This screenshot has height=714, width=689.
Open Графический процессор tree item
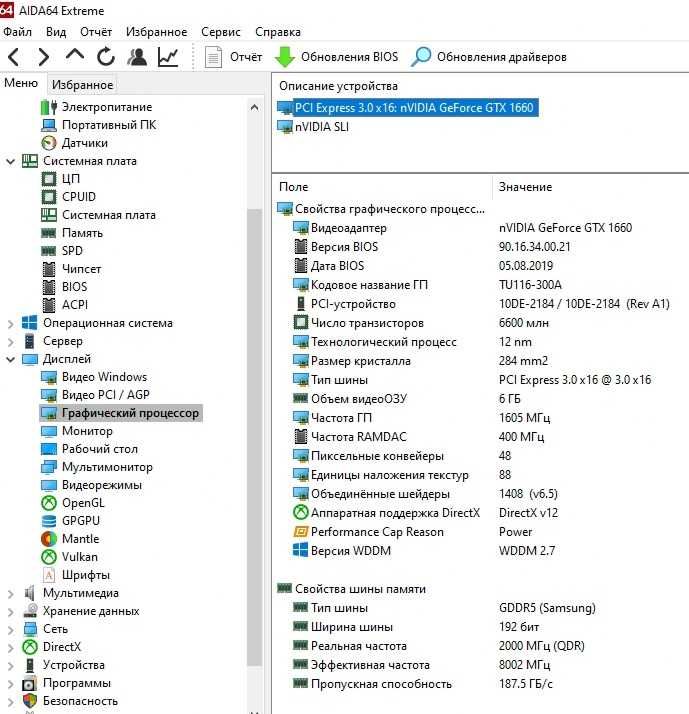(x=121, y=413)
